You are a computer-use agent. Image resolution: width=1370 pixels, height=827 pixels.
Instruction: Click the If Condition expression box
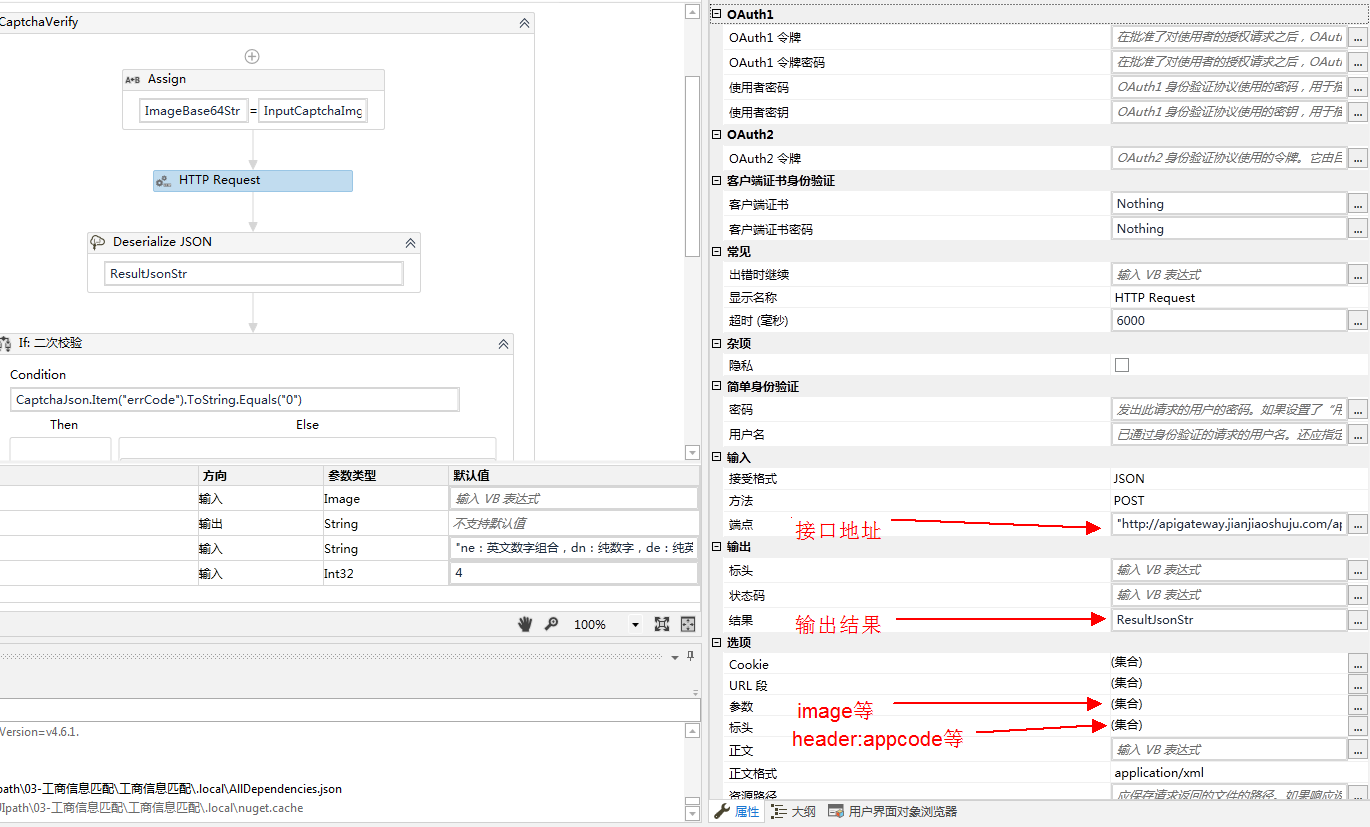pyautogui.click(x=235, y=400)
